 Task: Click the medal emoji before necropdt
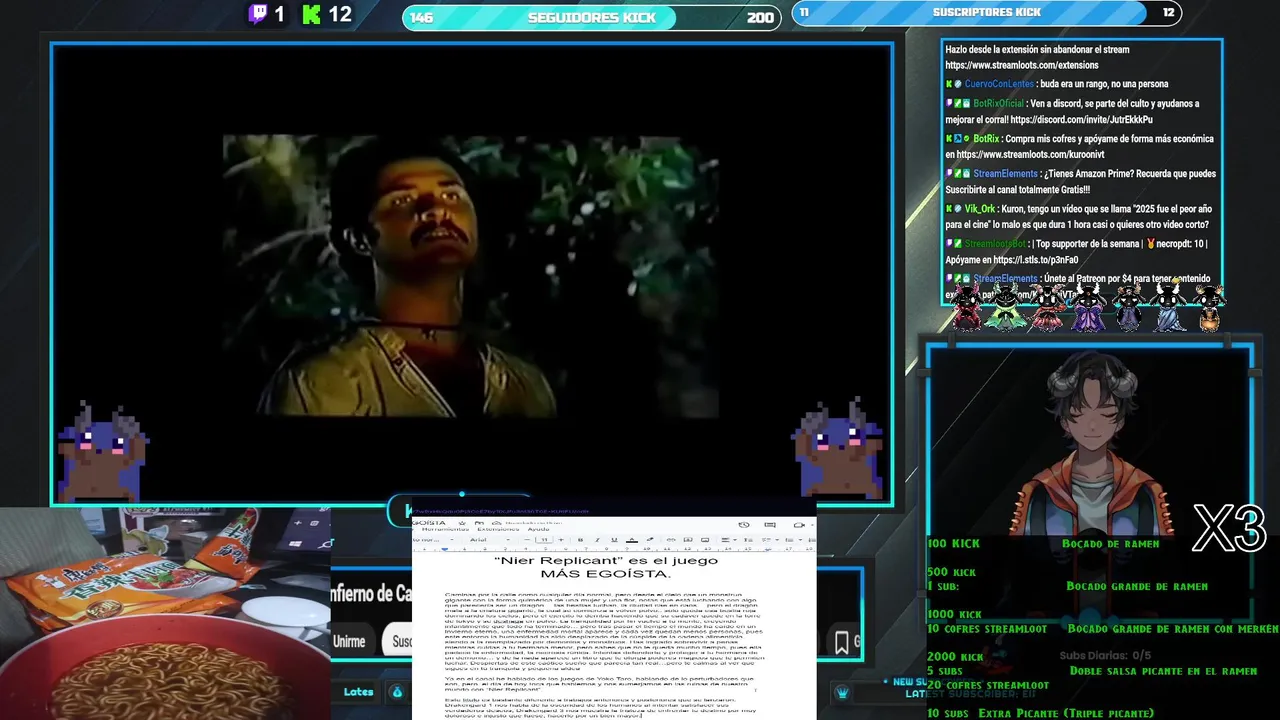[x=1150, y=243]
